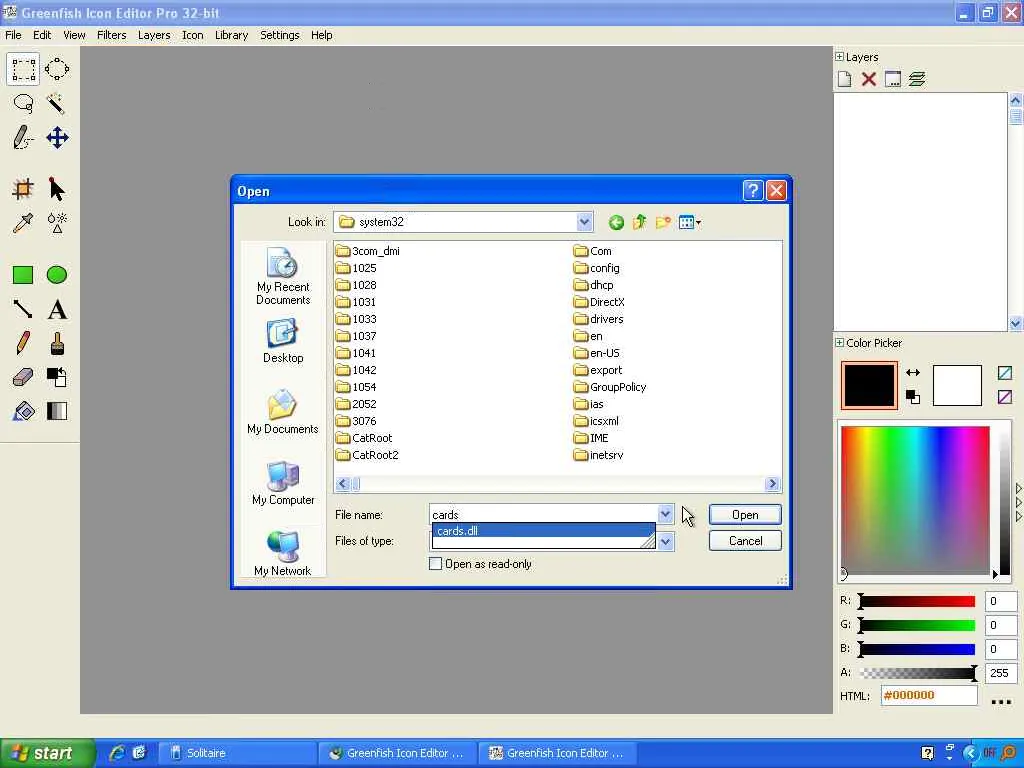Viewport: 1024px width, 768px height.
Task: Expand the File name dropdown arrow
Action: pyautogui.click(x=665, y=514)
